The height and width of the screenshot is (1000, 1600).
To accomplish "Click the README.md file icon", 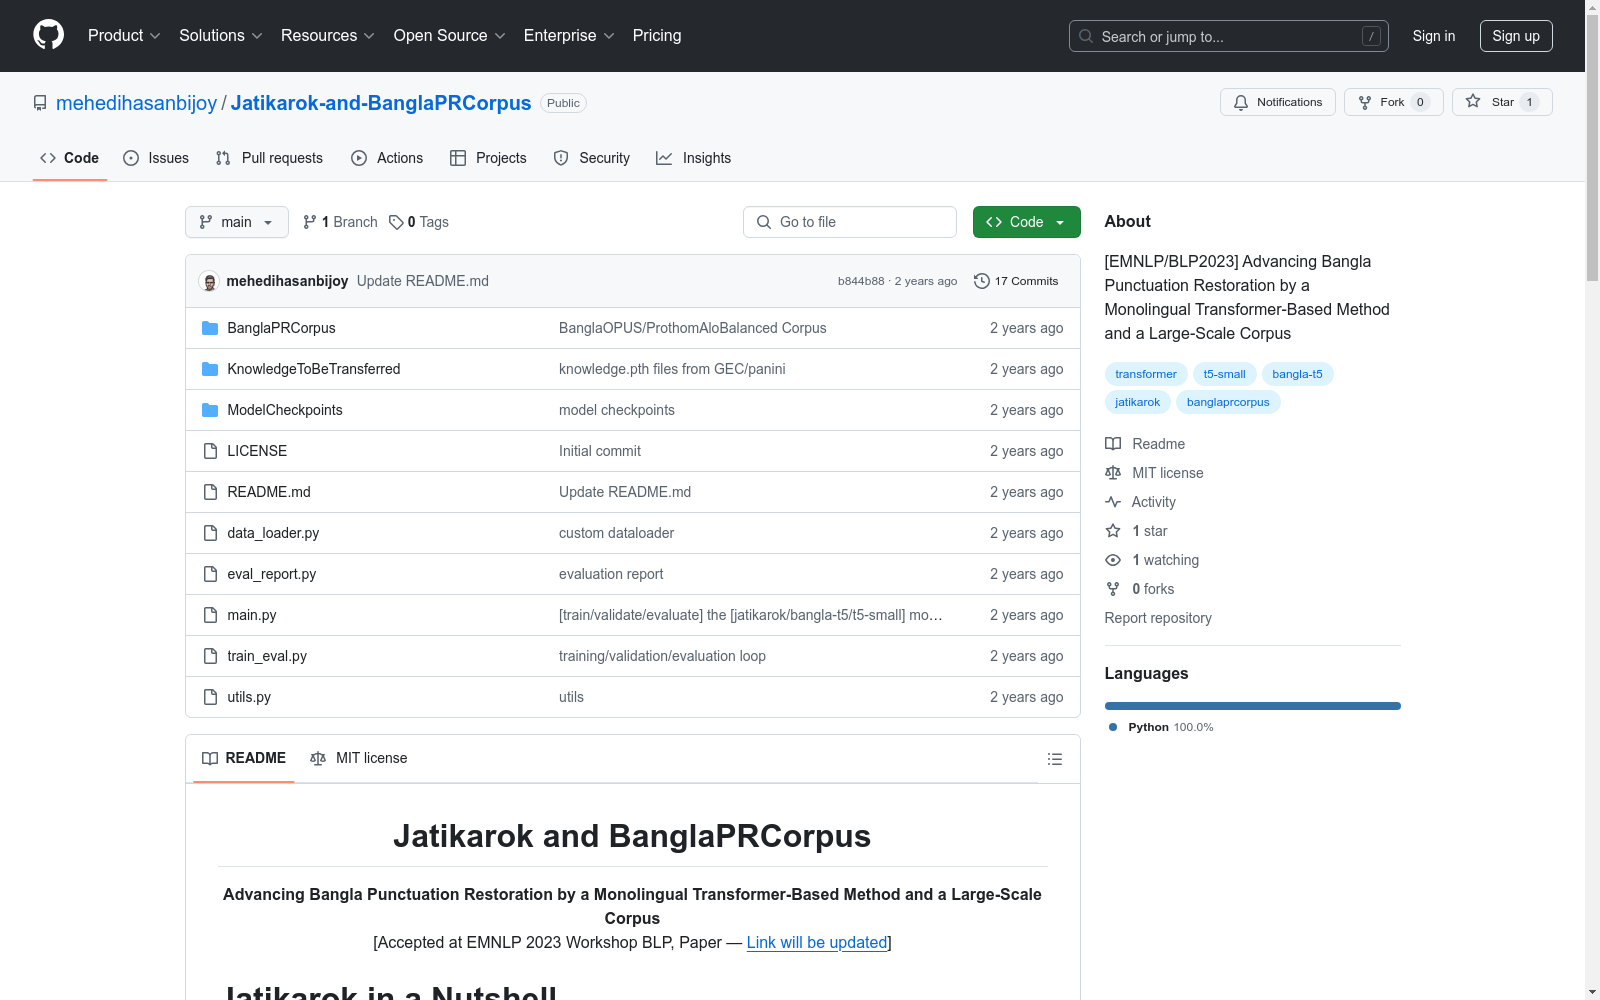I will [210, 492].
